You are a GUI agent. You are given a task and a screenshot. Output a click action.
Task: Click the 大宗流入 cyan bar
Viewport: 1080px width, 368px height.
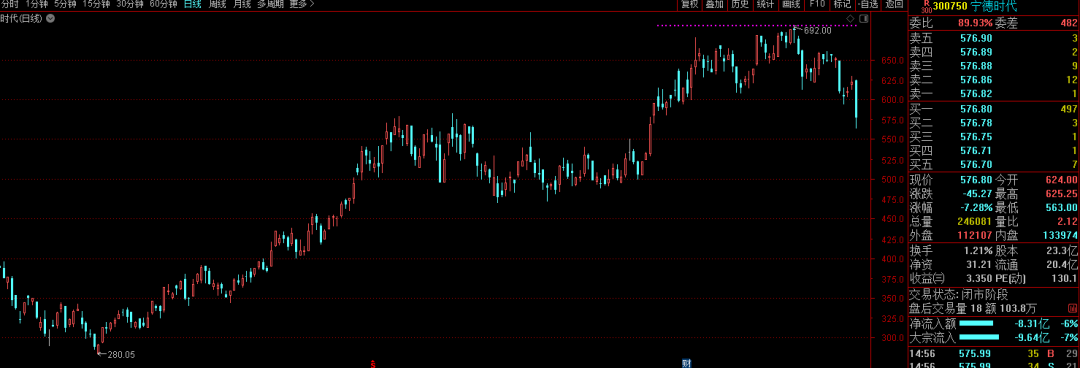click(x=979, y=337)
